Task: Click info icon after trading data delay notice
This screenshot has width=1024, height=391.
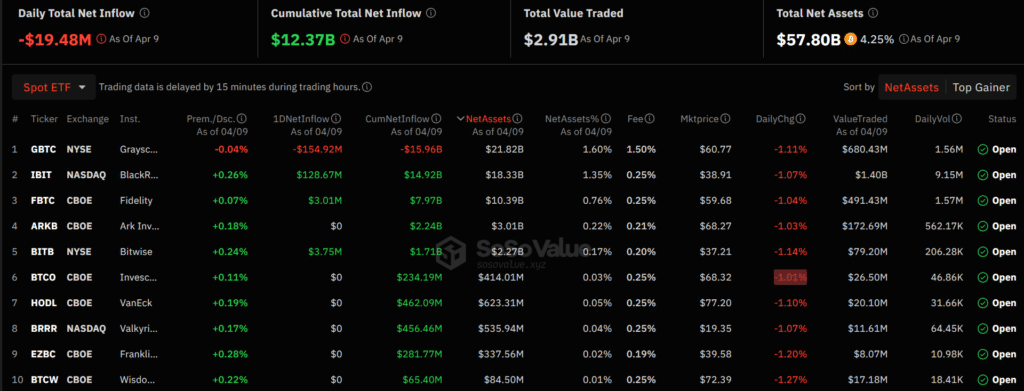Action: (368, 87)
